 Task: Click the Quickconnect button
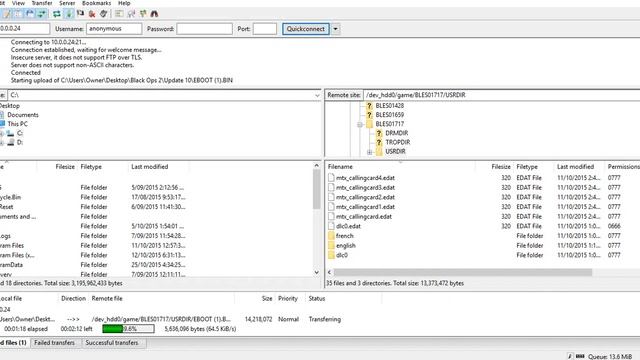[306, 29]
